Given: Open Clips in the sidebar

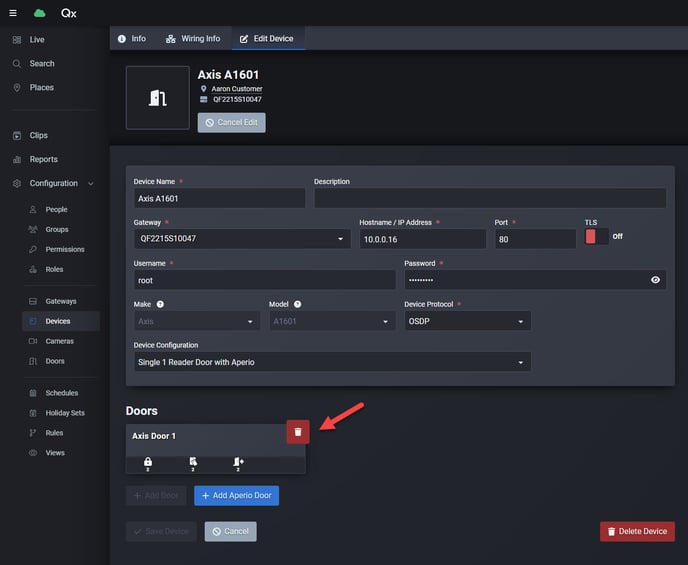Looking at the screenshot, I should point(38,136).
